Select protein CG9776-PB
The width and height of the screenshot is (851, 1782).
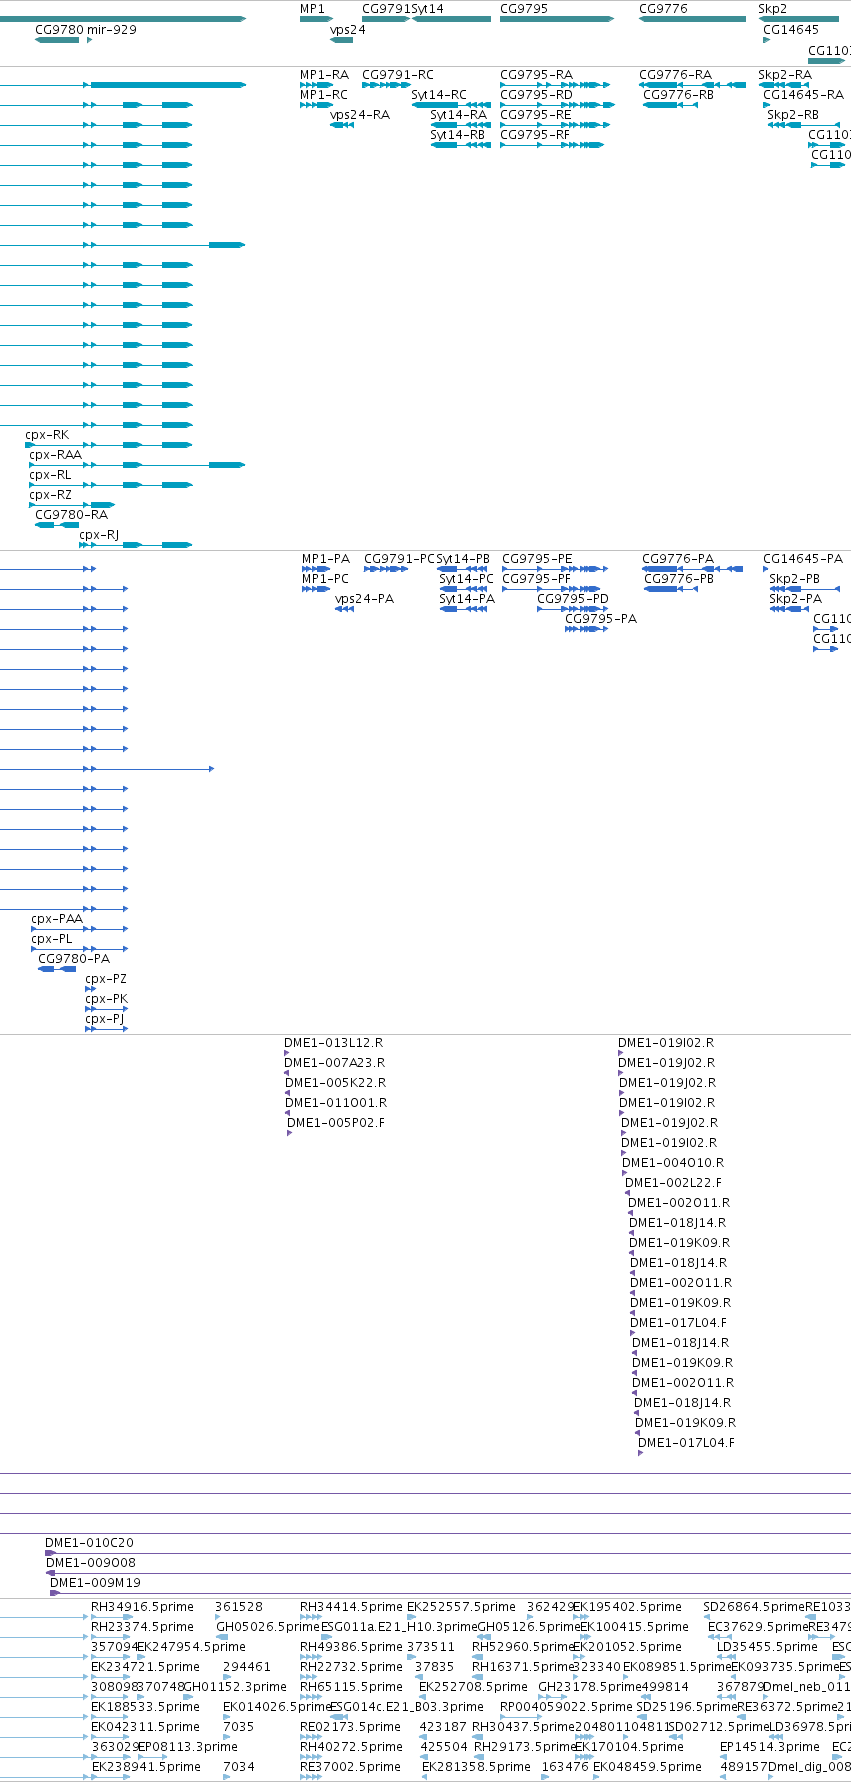click(x=679, y=579)
